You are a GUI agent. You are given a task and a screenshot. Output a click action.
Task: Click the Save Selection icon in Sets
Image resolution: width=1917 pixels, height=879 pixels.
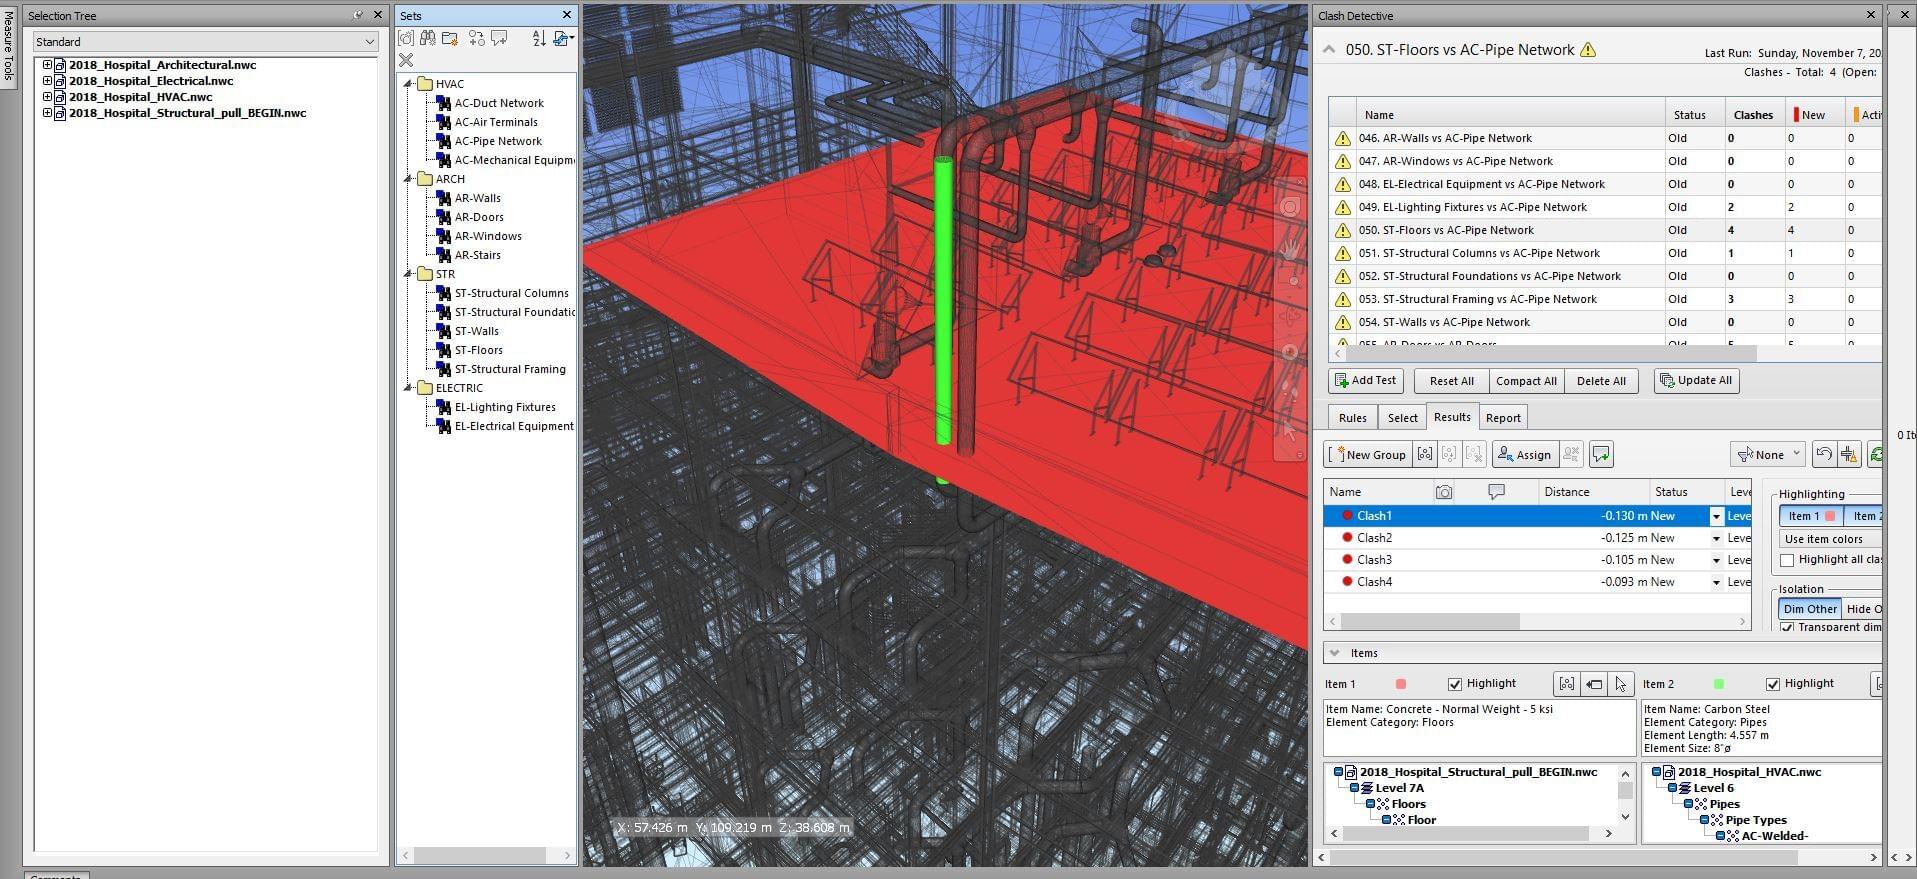(406, 38)
